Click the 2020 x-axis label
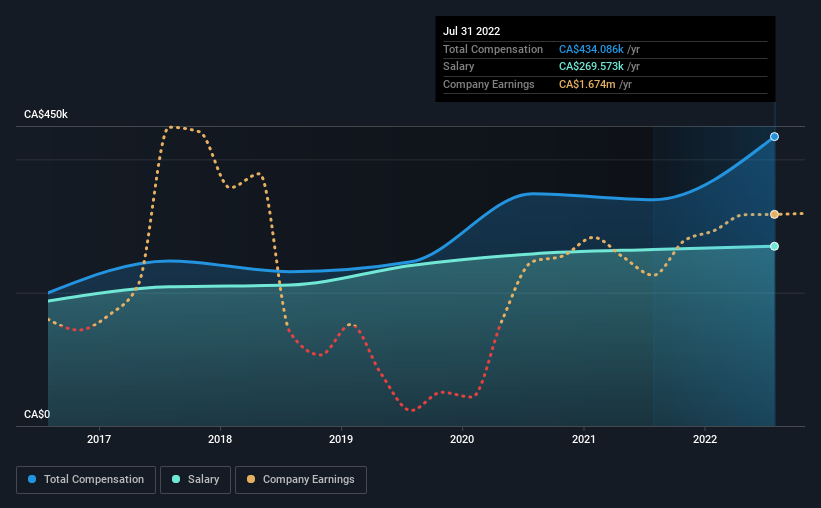 (462, 439)
